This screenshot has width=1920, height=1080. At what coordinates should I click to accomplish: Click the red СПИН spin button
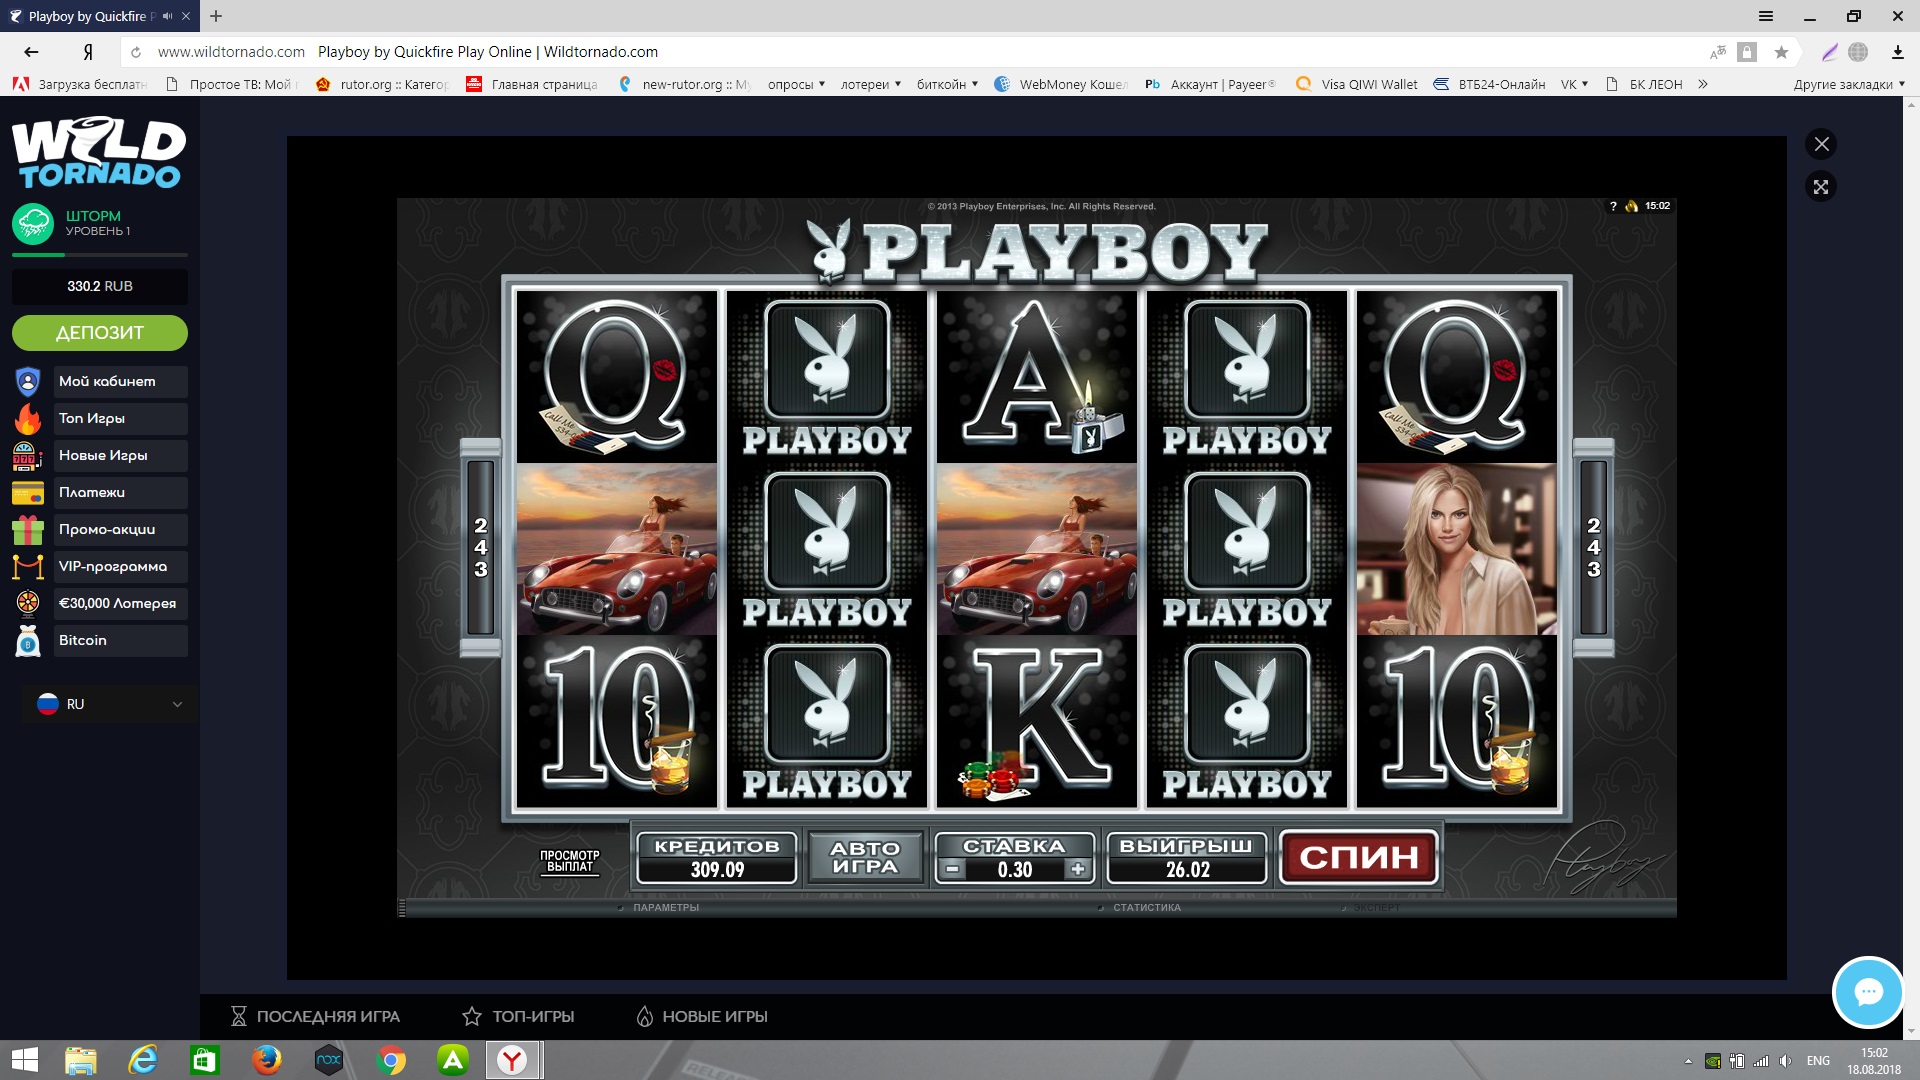coord(1358,857)
